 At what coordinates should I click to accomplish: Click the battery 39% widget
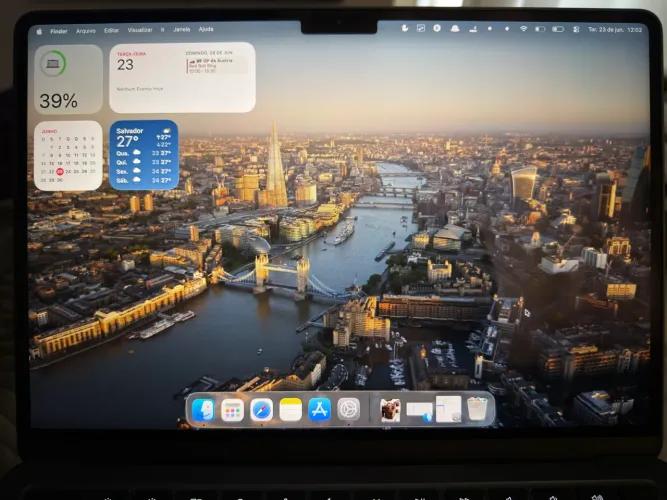click(x=68, y=79)
